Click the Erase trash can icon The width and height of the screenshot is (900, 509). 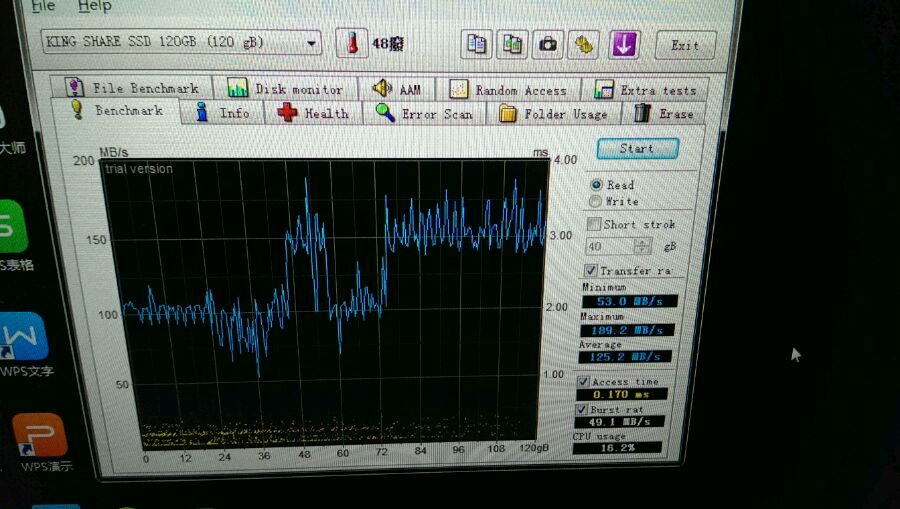coord(642,113)
